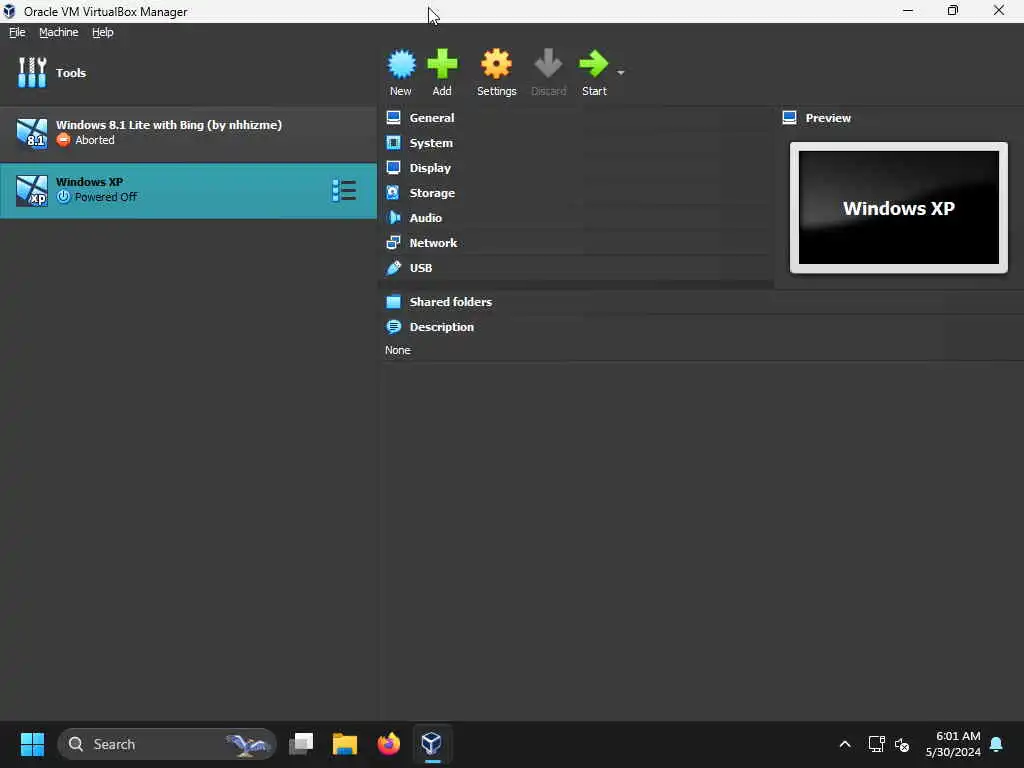Click the System chip icon

coord(393,142)
